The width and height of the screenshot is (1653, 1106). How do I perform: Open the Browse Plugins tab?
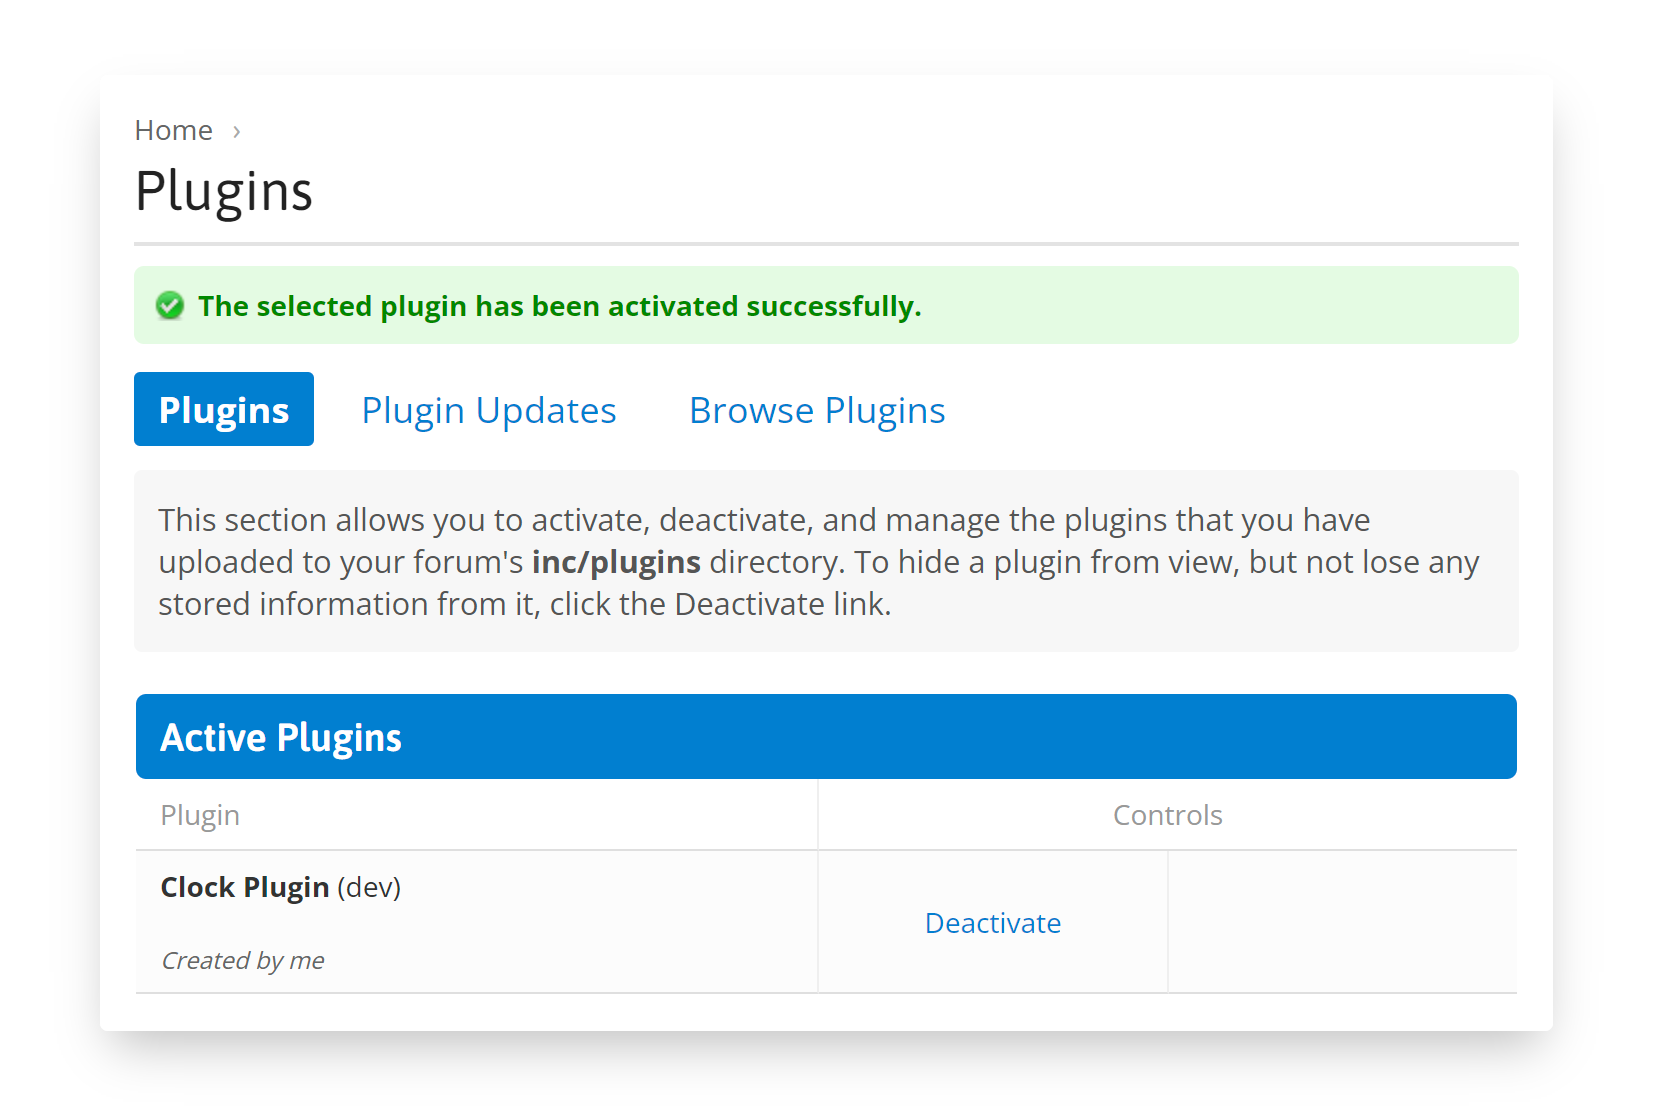816,409
